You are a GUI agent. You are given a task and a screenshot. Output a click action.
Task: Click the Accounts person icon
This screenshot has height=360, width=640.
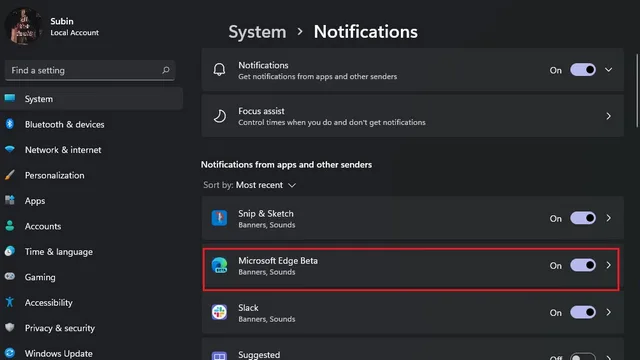pyautogui.click(x=10, y=226)
